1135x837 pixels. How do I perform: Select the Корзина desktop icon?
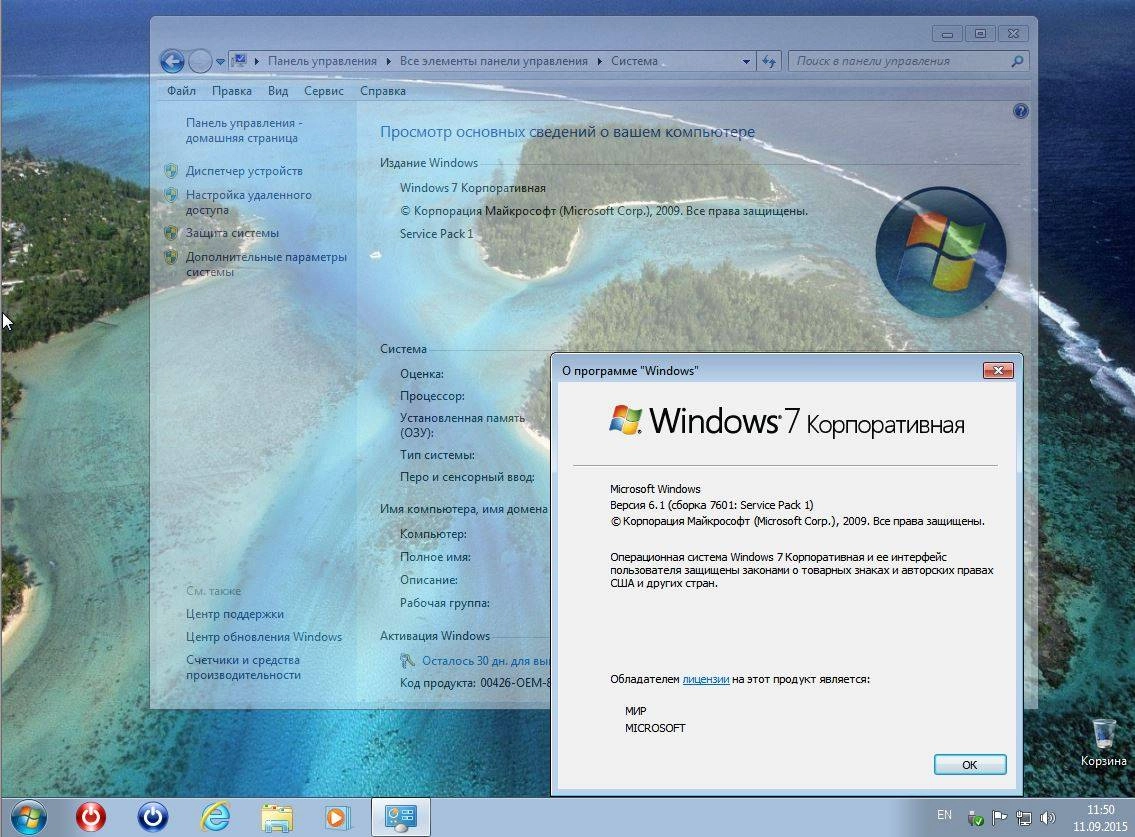[x=1103, y=742]
